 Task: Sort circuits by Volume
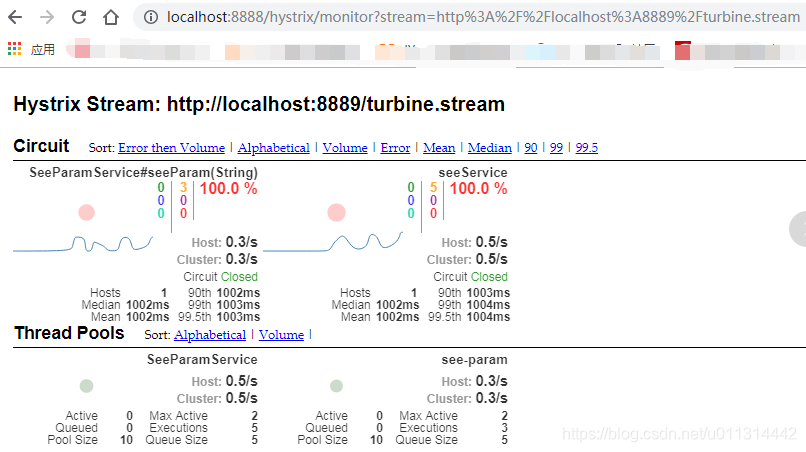(x=345, y=148)
